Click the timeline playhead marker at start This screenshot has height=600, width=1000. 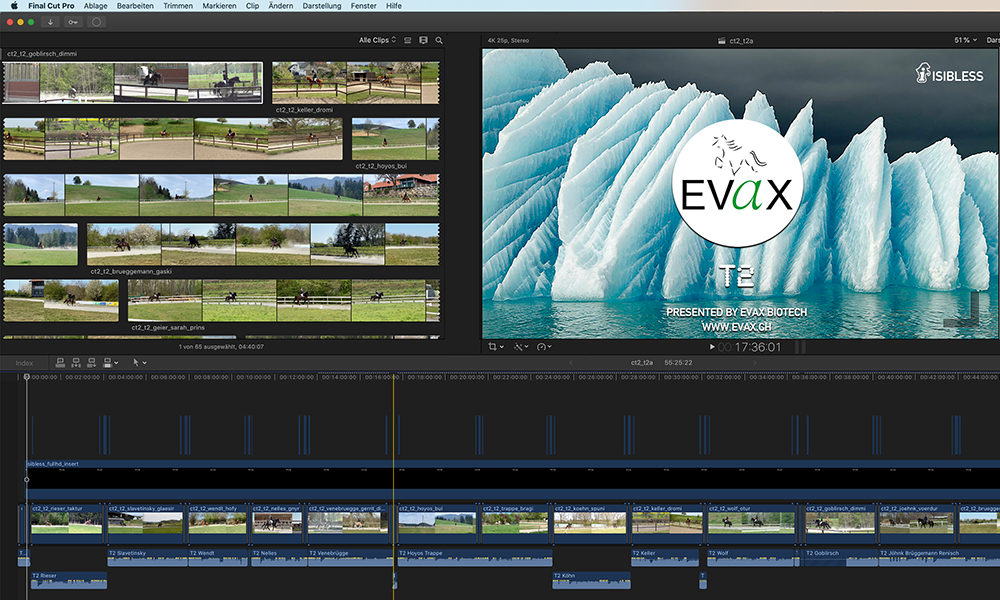(x=27, y=377)
